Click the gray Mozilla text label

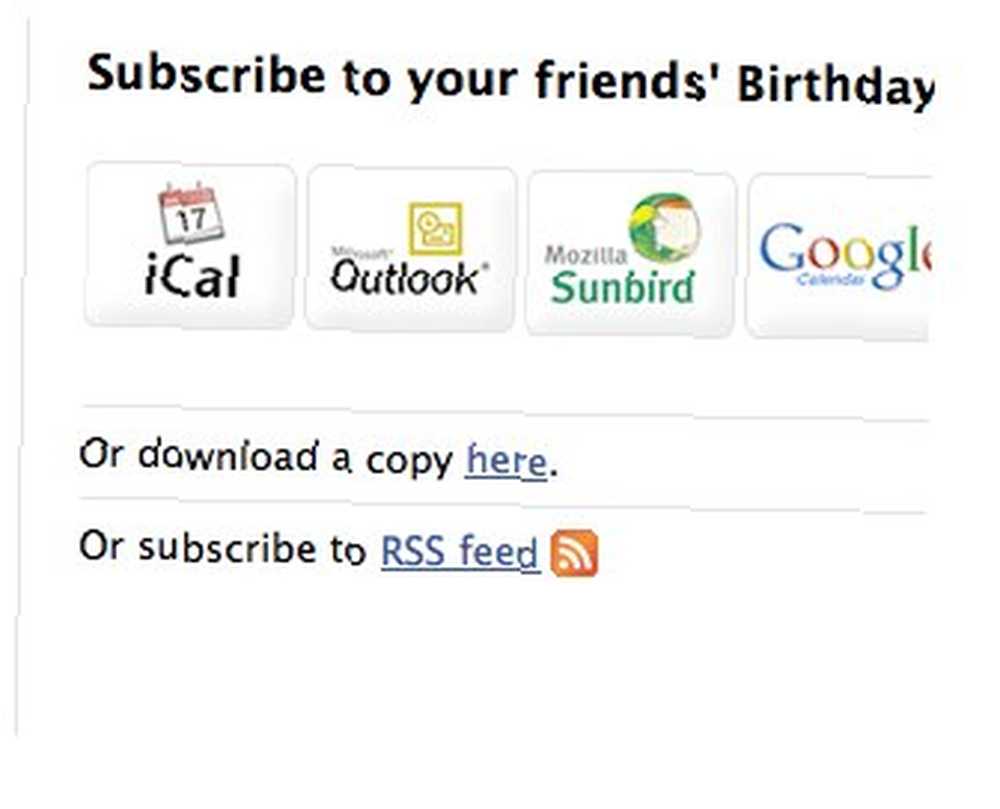[x=585, y=255]
